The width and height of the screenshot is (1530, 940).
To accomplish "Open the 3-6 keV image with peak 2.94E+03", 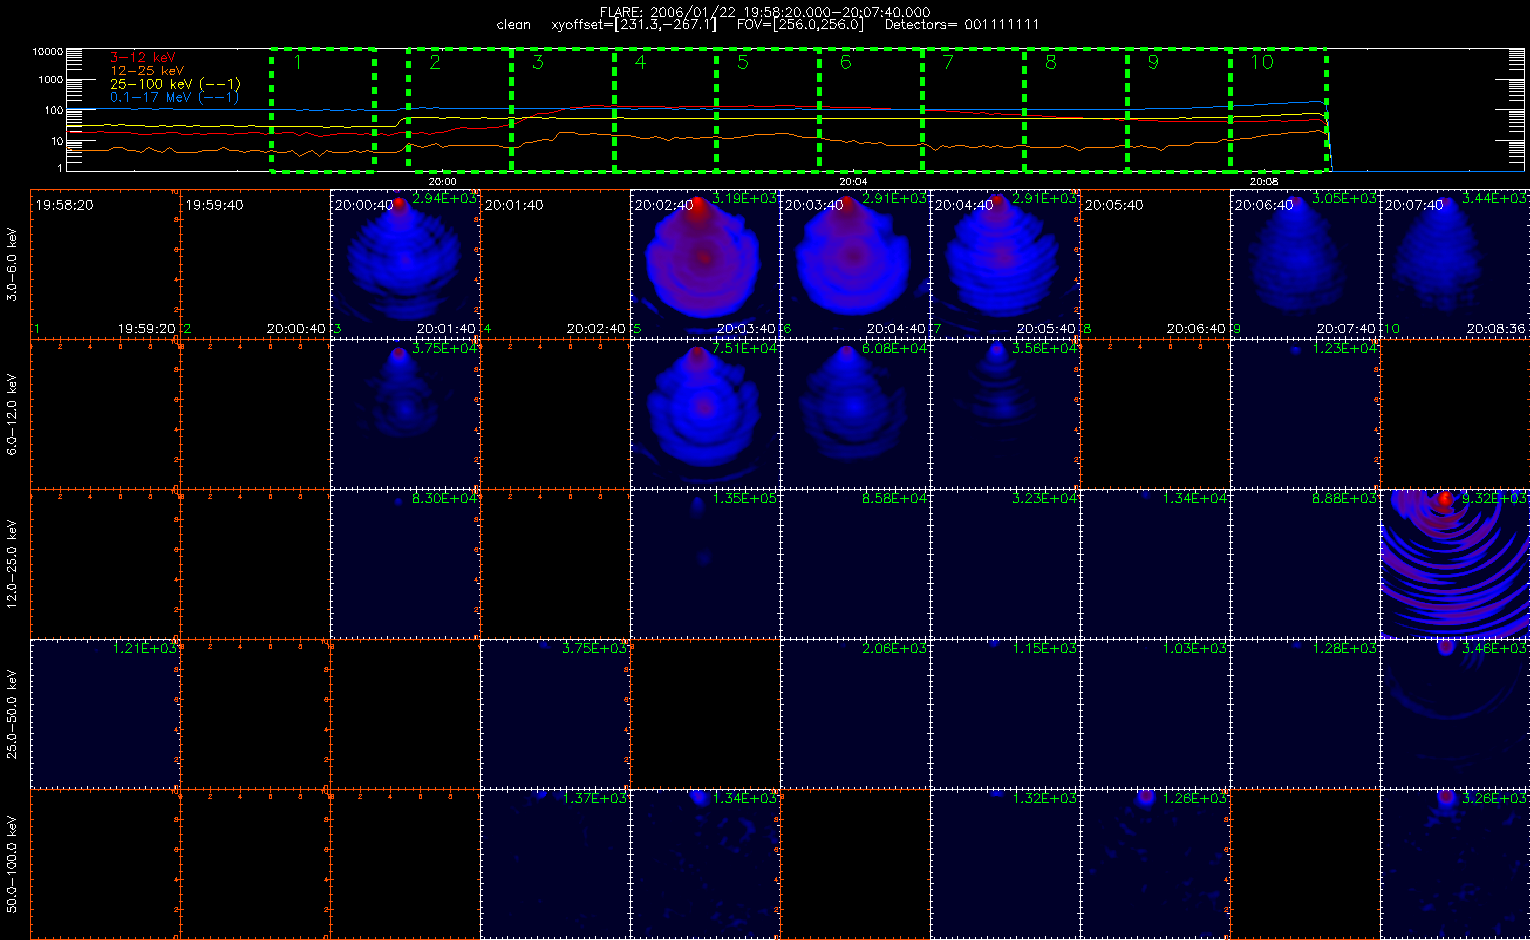I will pos(405,264).
